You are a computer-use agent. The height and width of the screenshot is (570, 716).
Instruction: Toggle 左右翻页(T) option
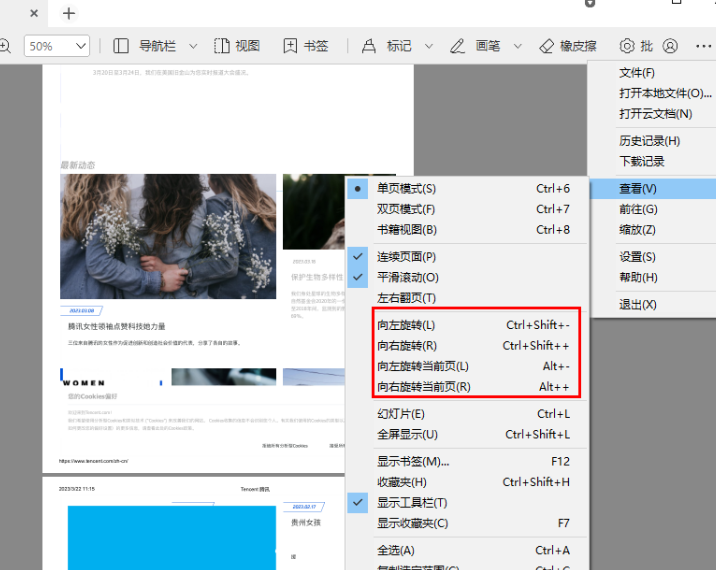467,298
